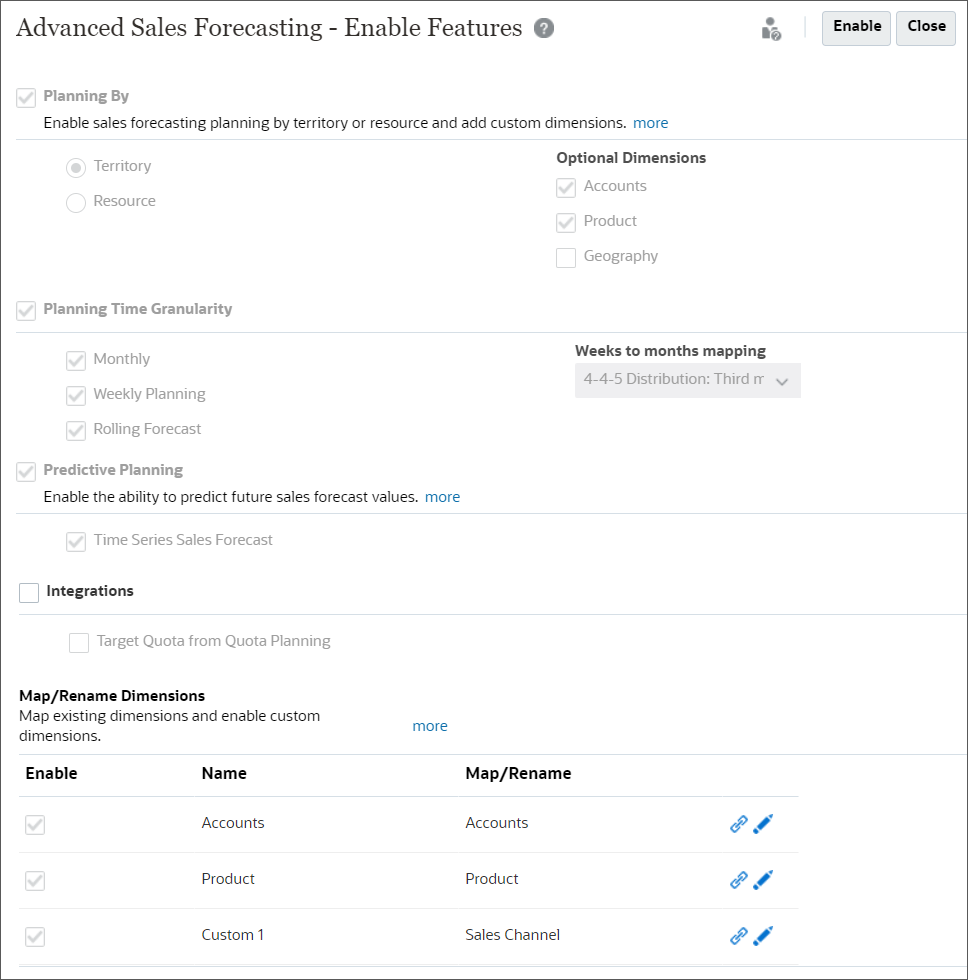Click the map link icon for Accounts row

(x=739, y=824)
